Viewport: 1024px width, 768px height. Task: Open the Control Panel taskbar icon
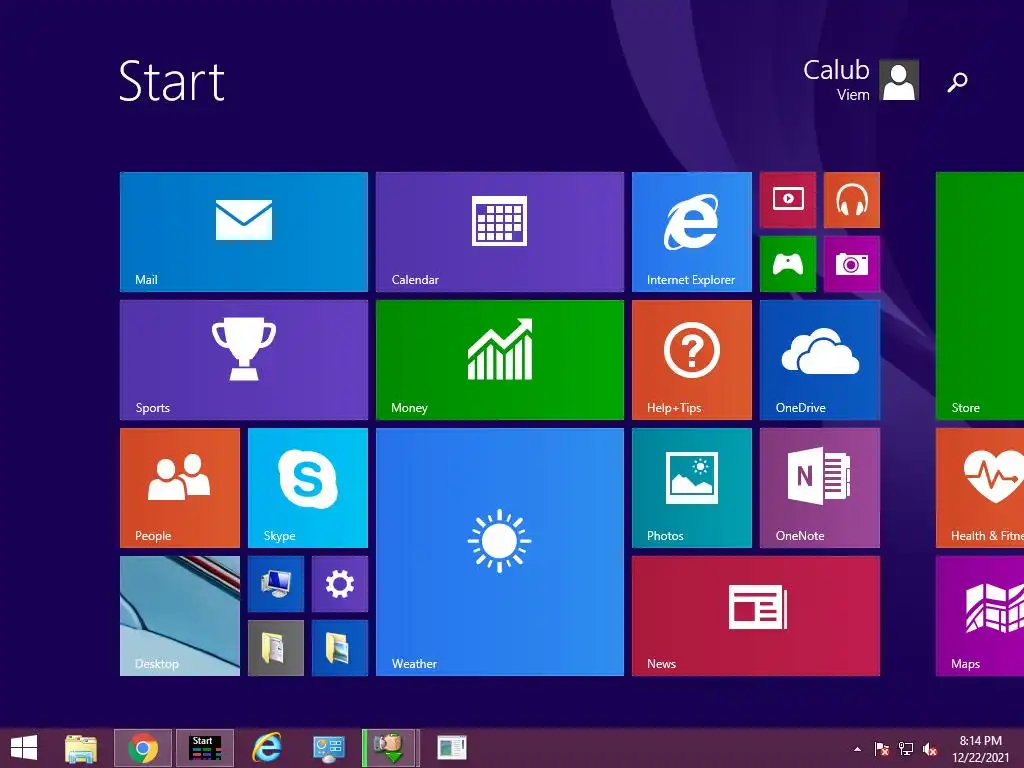point(328,748)
